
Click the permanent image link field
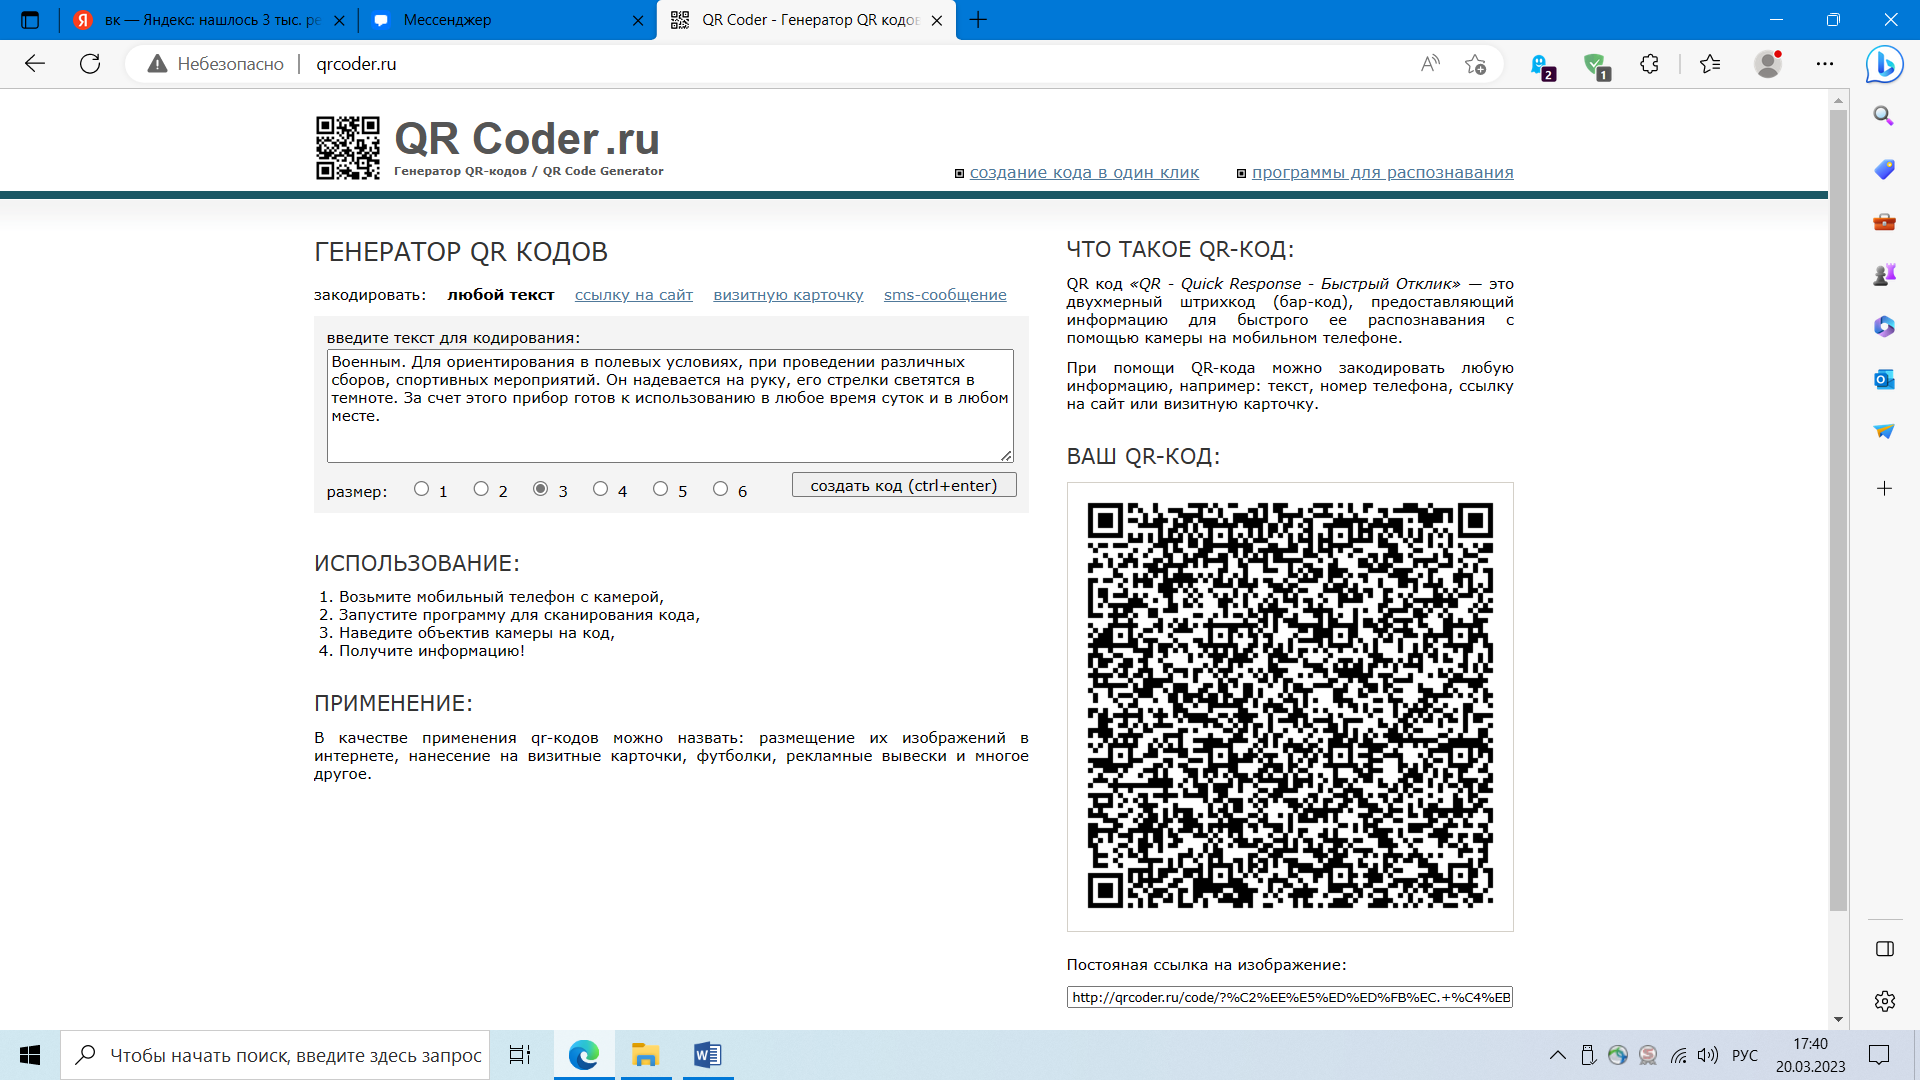point(1290,997)
